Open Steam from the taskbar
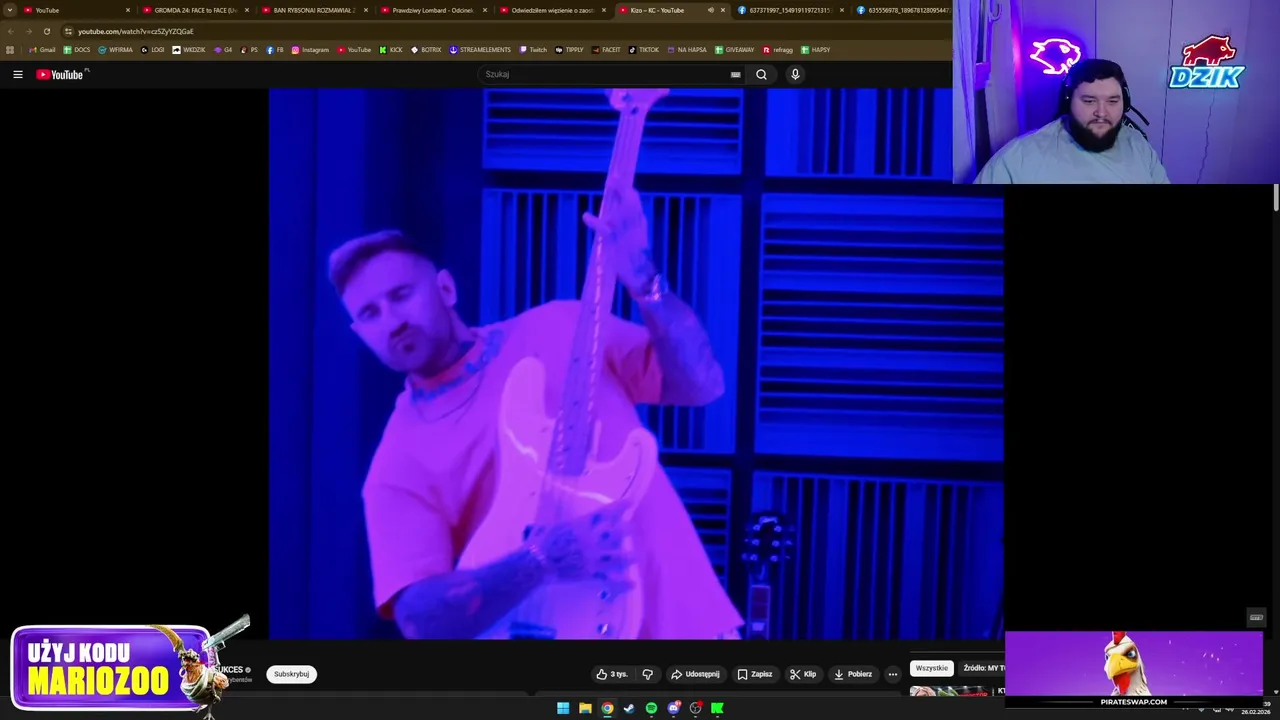Viewport: 1280px width, 720px height. 629,708
